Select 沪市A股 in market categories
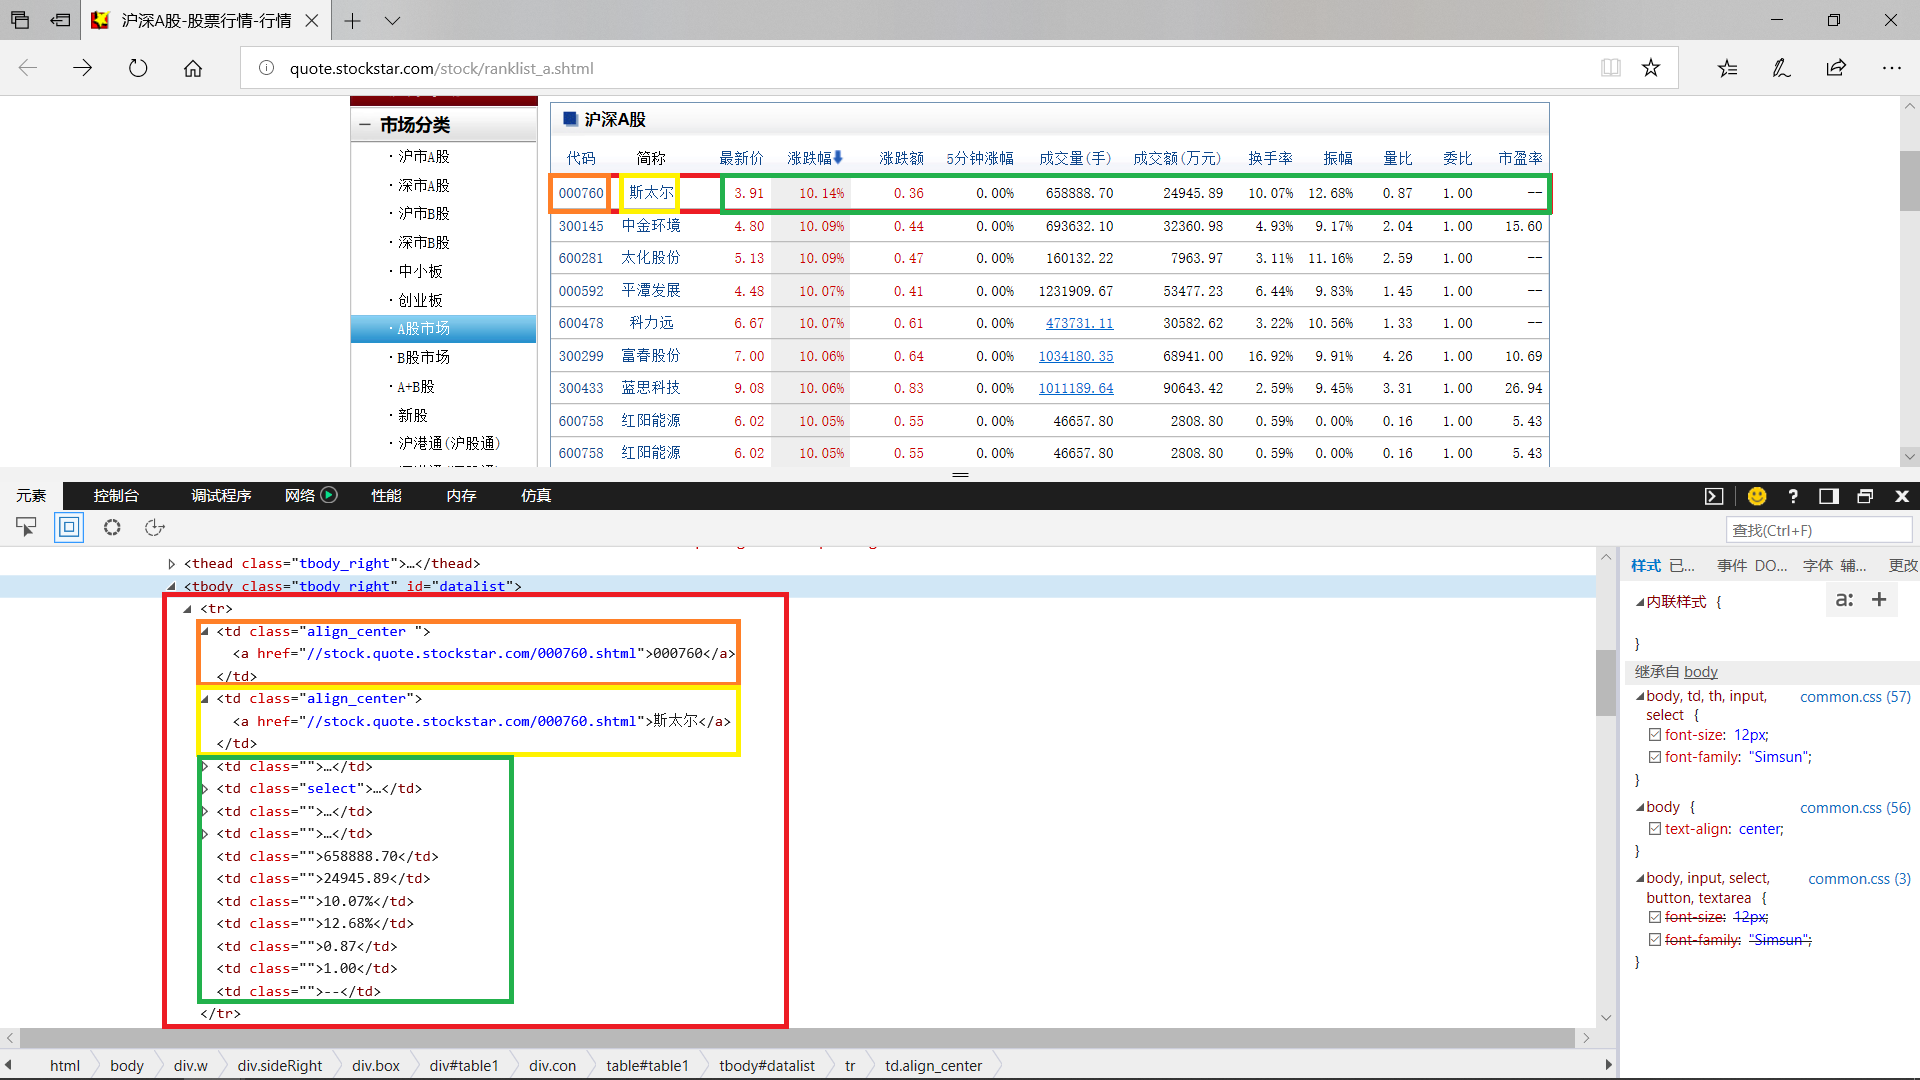 pos(424,156)
